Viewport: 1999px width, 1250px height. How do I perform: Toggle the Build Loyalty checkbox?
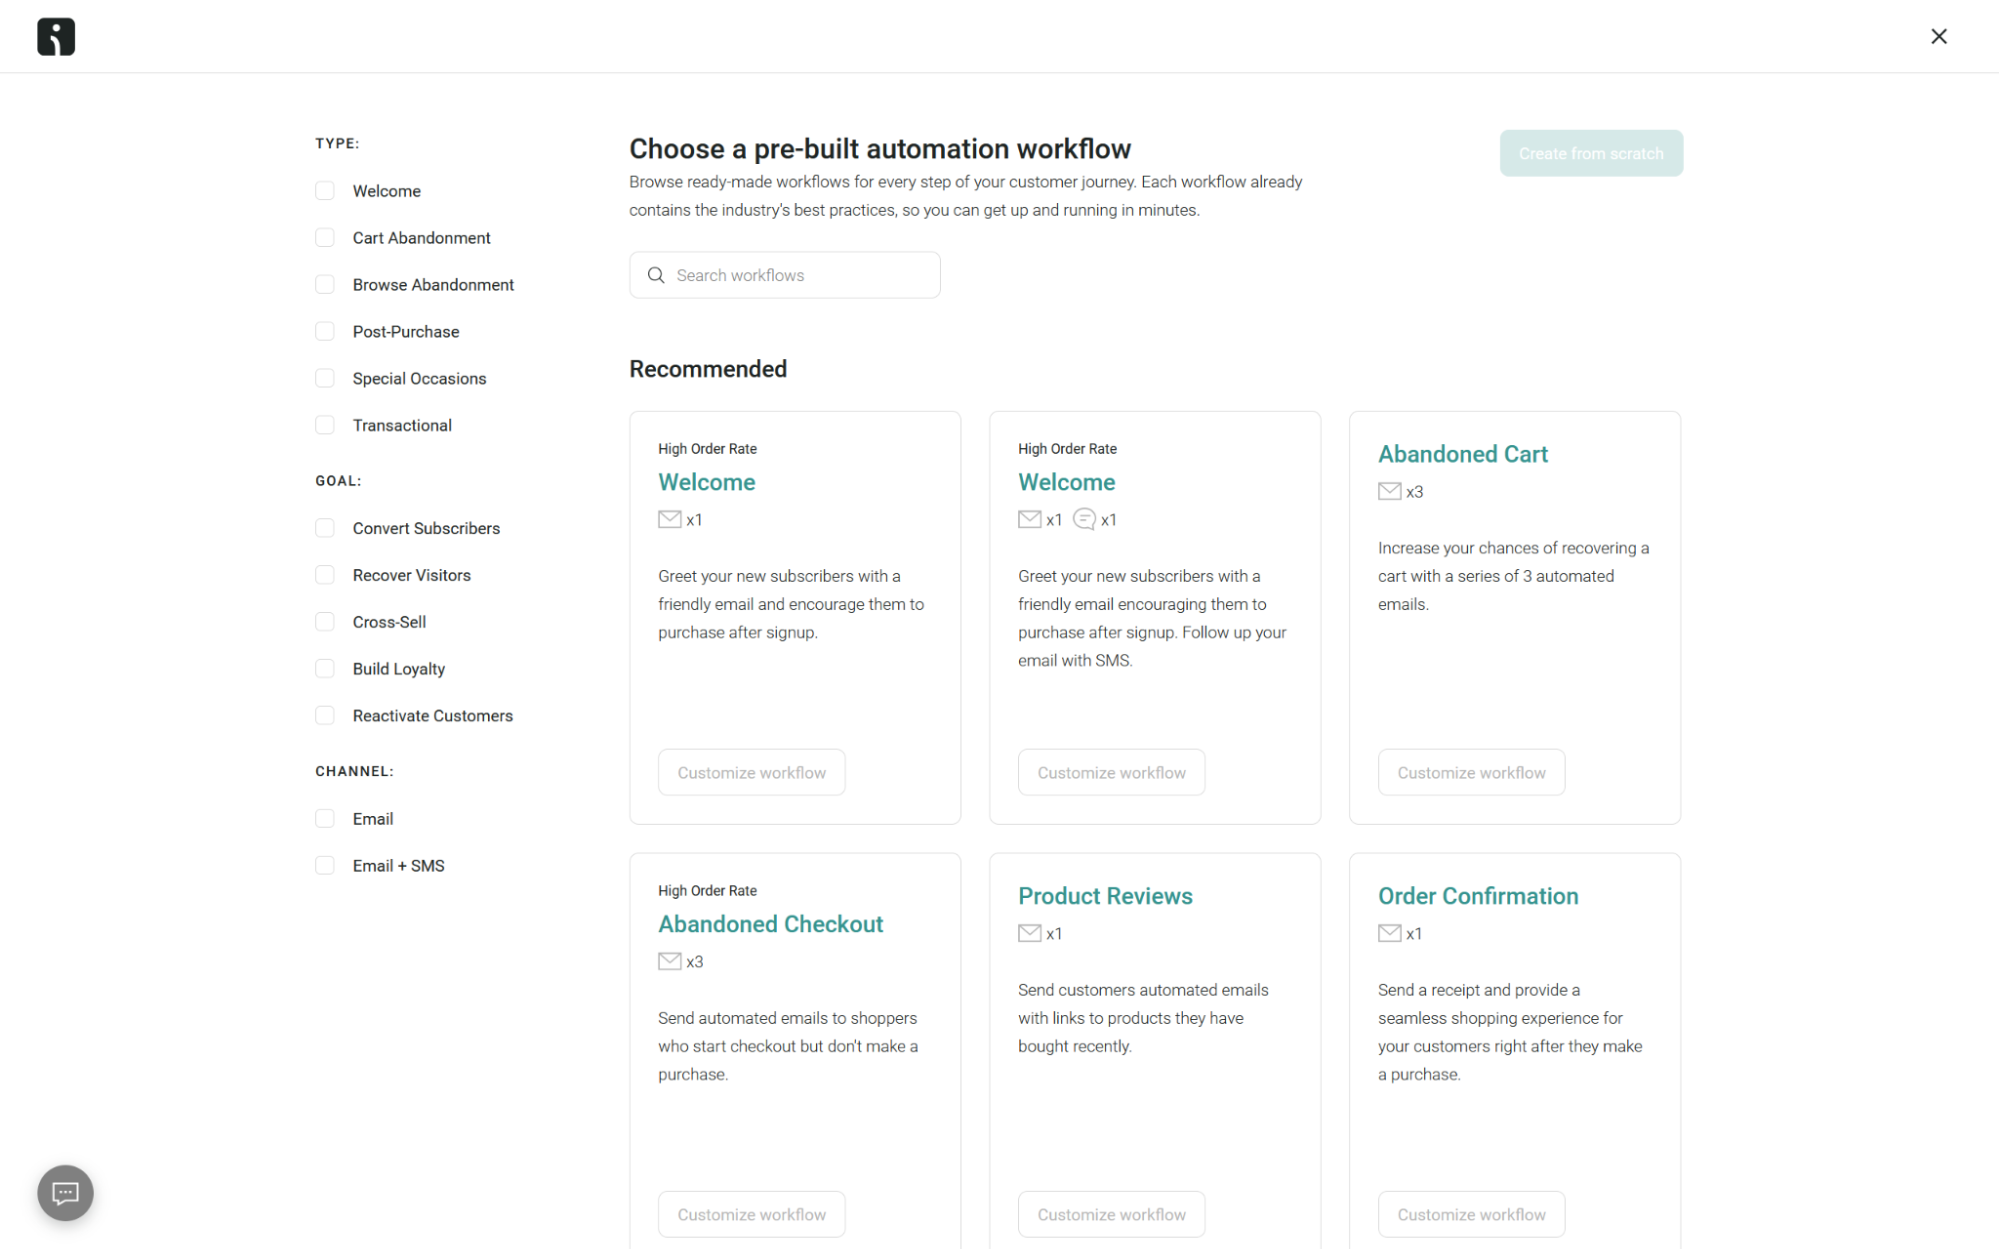(324, 668)
